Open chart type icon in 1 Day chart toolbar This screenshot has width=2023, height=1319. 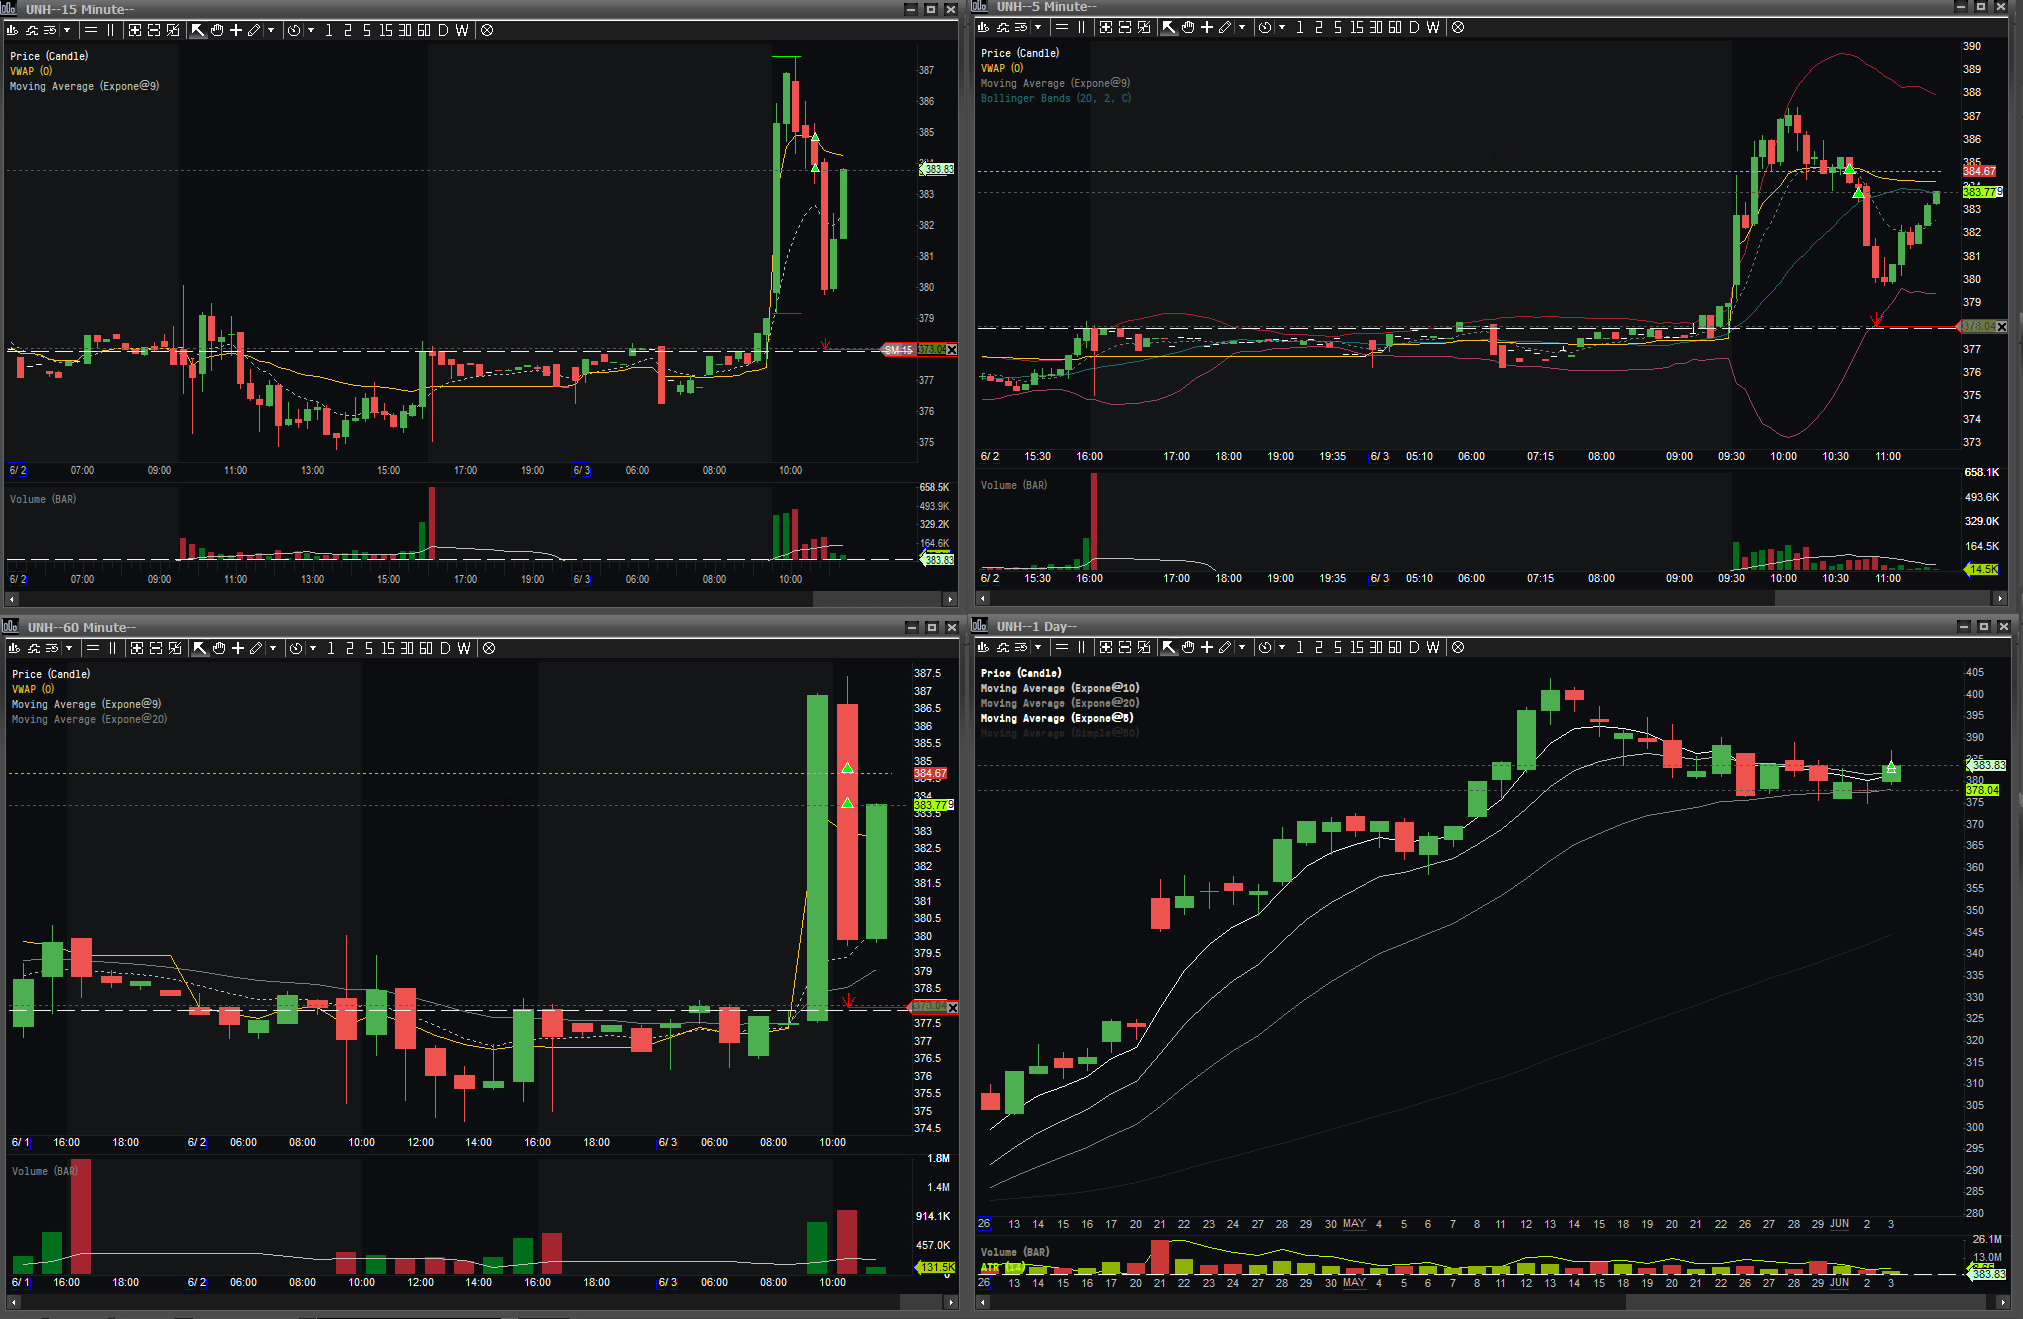pos(983,647)
